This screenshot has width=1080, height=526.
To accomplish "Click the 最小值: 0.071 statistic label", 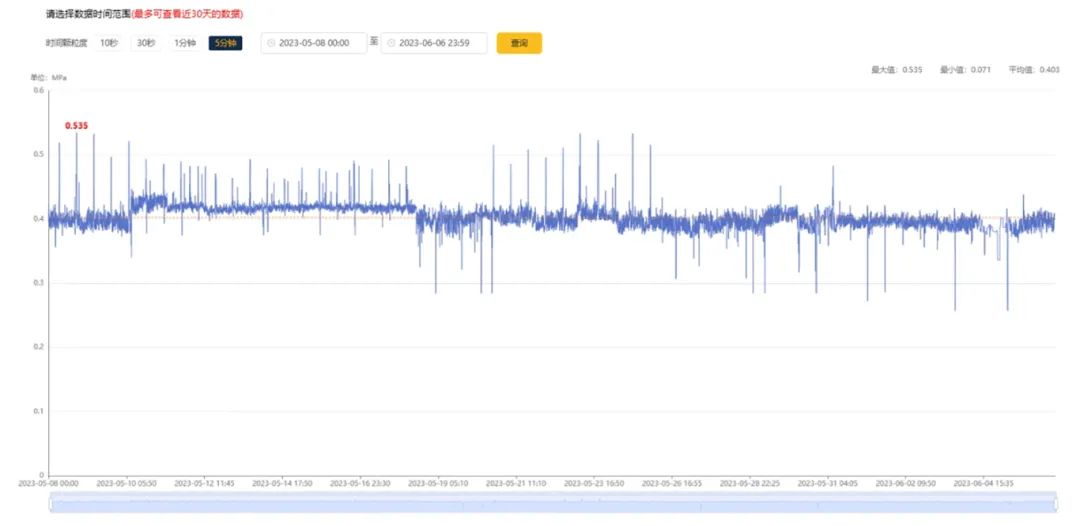I will click(965, 70).
